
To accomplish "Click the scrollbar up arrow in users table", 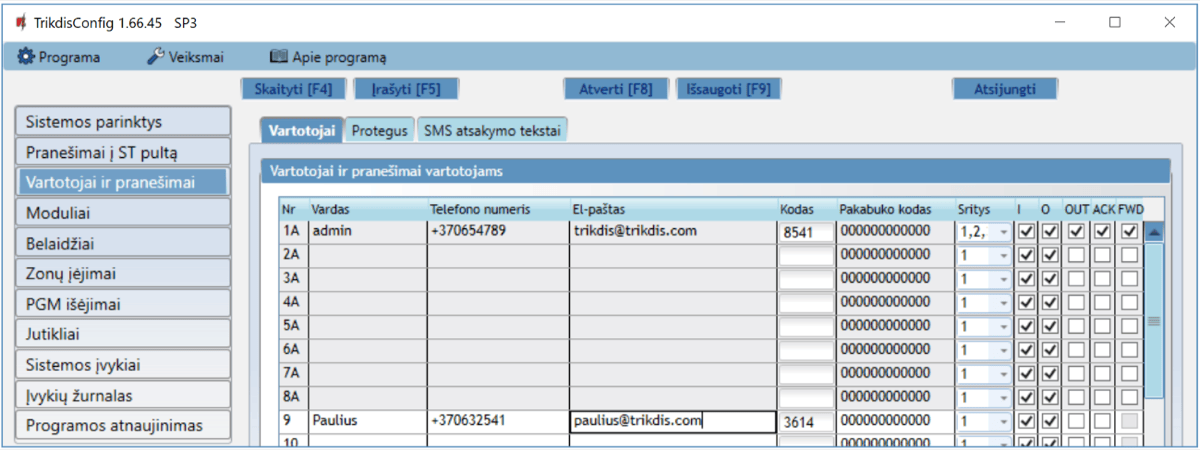I will click(x=1154, y=232).
